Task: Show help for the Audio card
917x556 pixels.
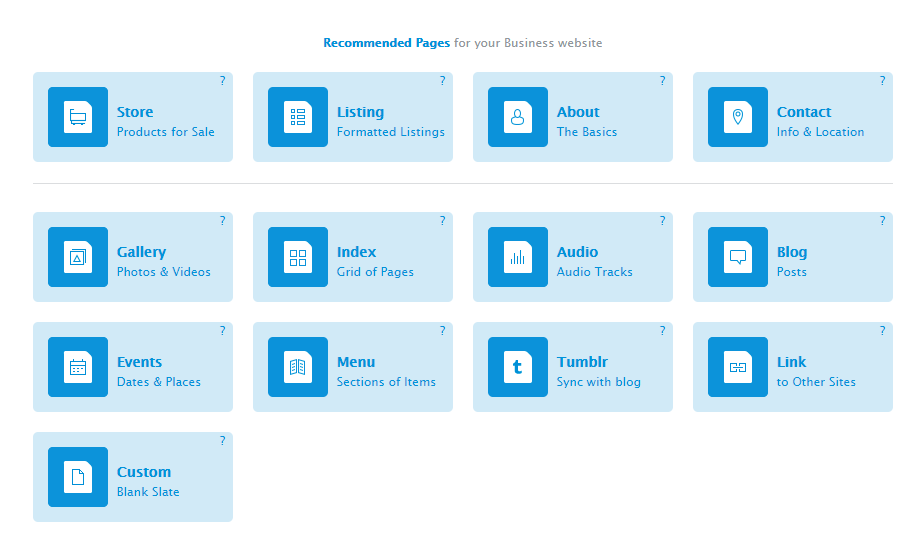Action: [662, 220]
